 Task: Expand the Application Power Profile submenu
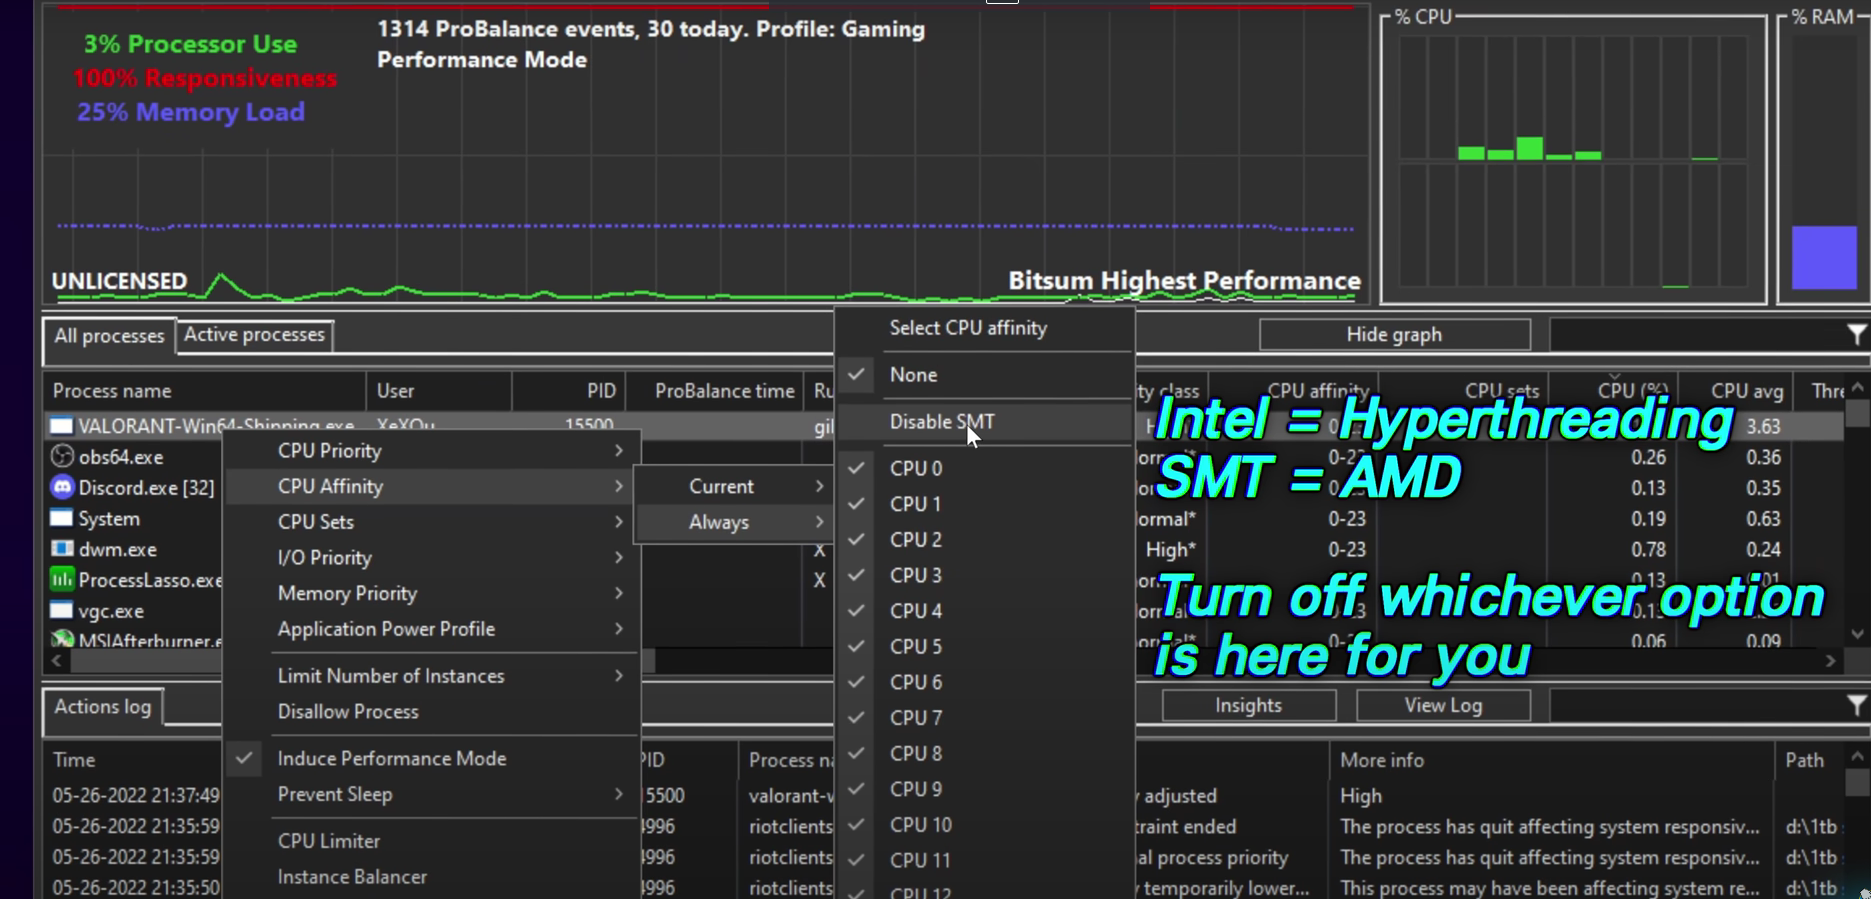click(x=431, y=629)
